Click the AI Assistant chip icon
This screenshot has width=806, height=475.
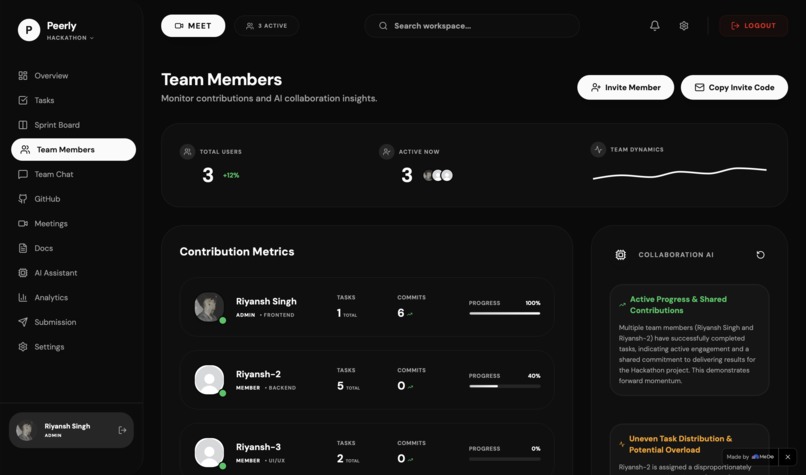(x=23, y=273)
